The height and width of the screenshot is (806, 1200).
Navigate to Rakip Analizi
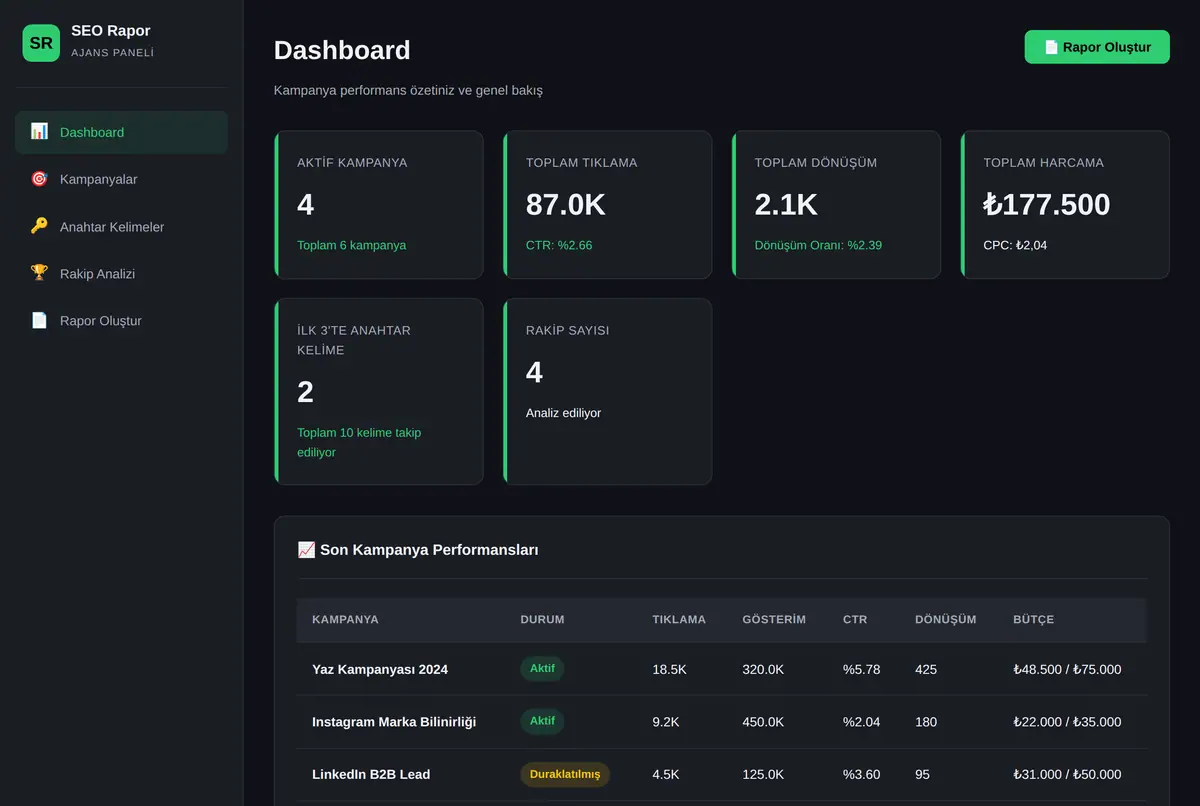[121, 273]
